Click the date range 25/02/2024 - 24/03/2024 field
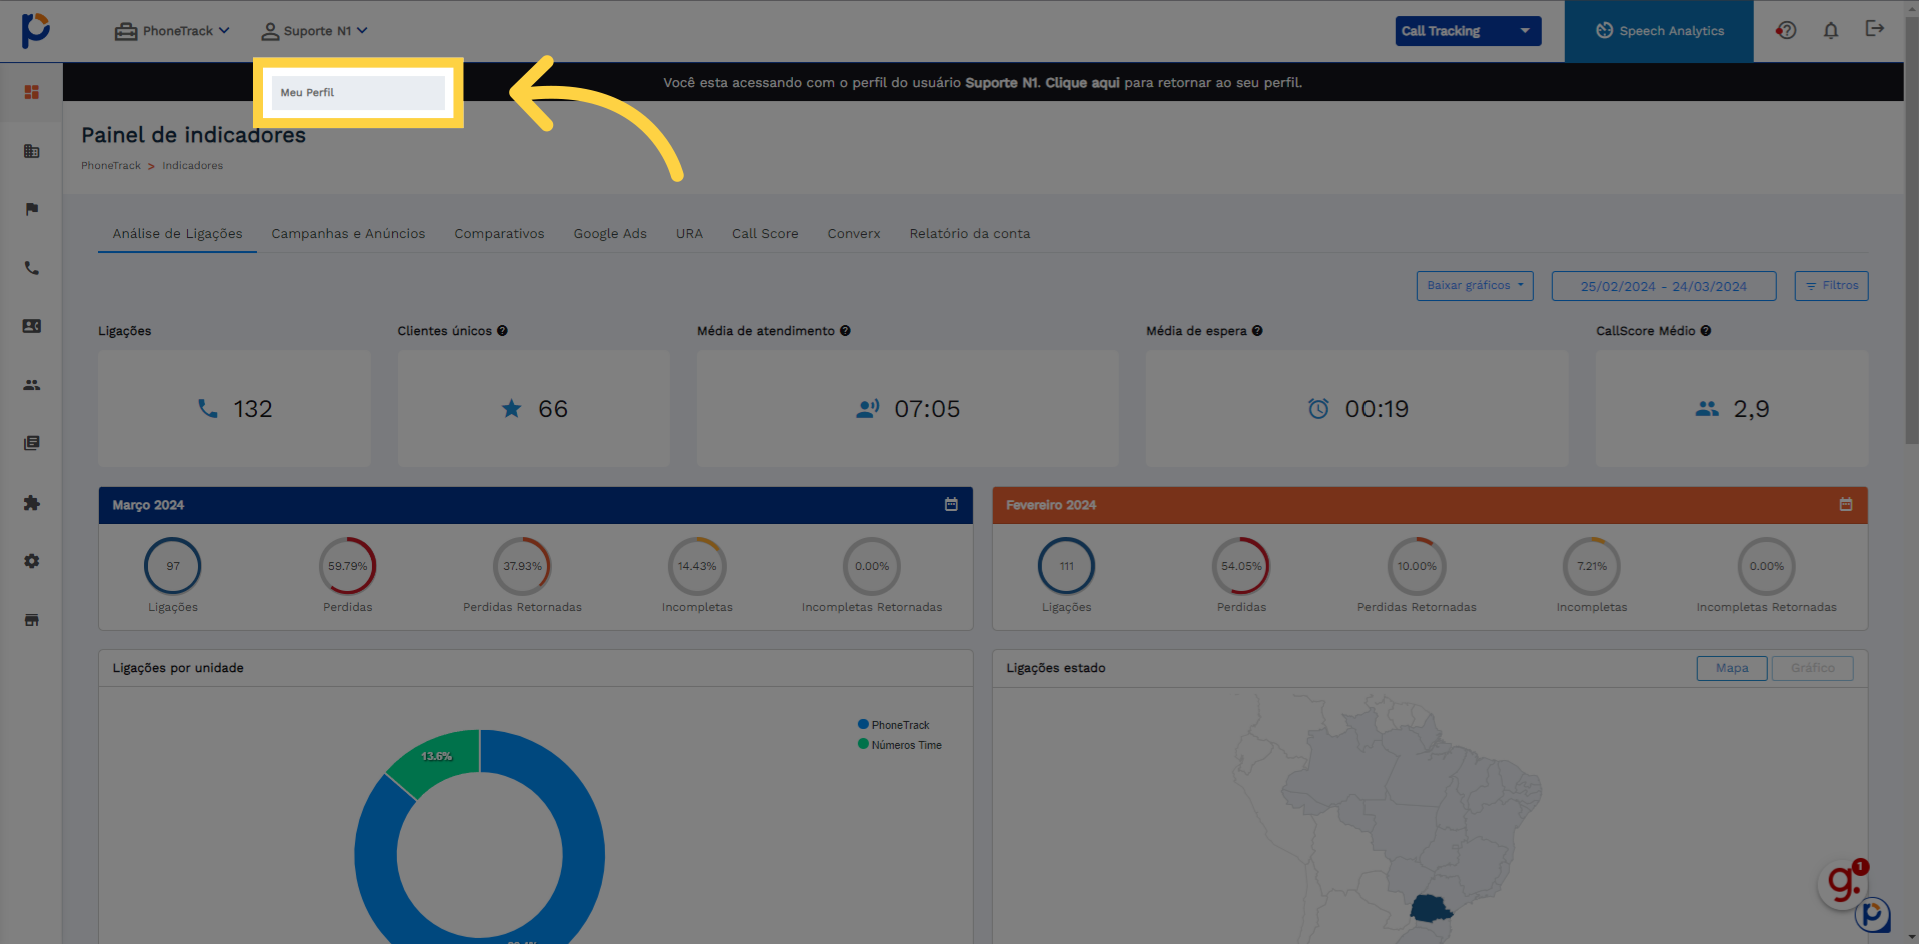The image size is (1919, 944). [1664, 286]
